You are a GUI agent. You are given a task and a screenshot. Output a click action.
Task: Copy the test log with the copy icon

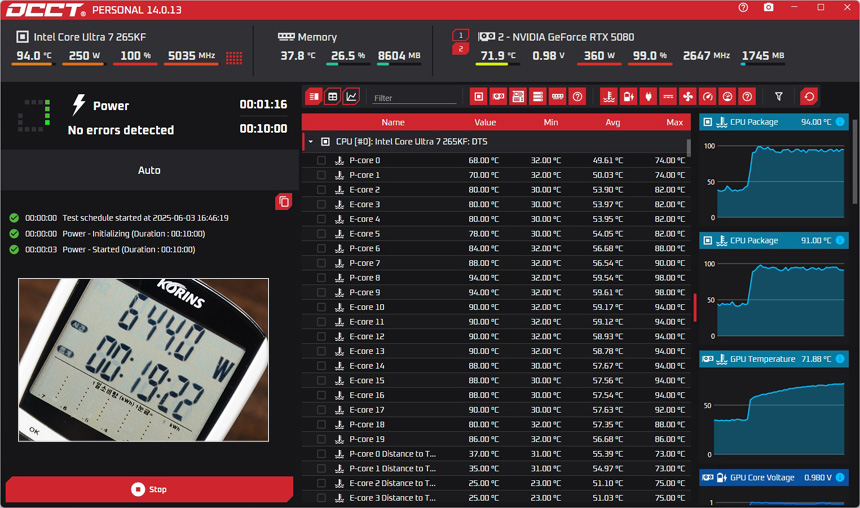pos(283,202)
